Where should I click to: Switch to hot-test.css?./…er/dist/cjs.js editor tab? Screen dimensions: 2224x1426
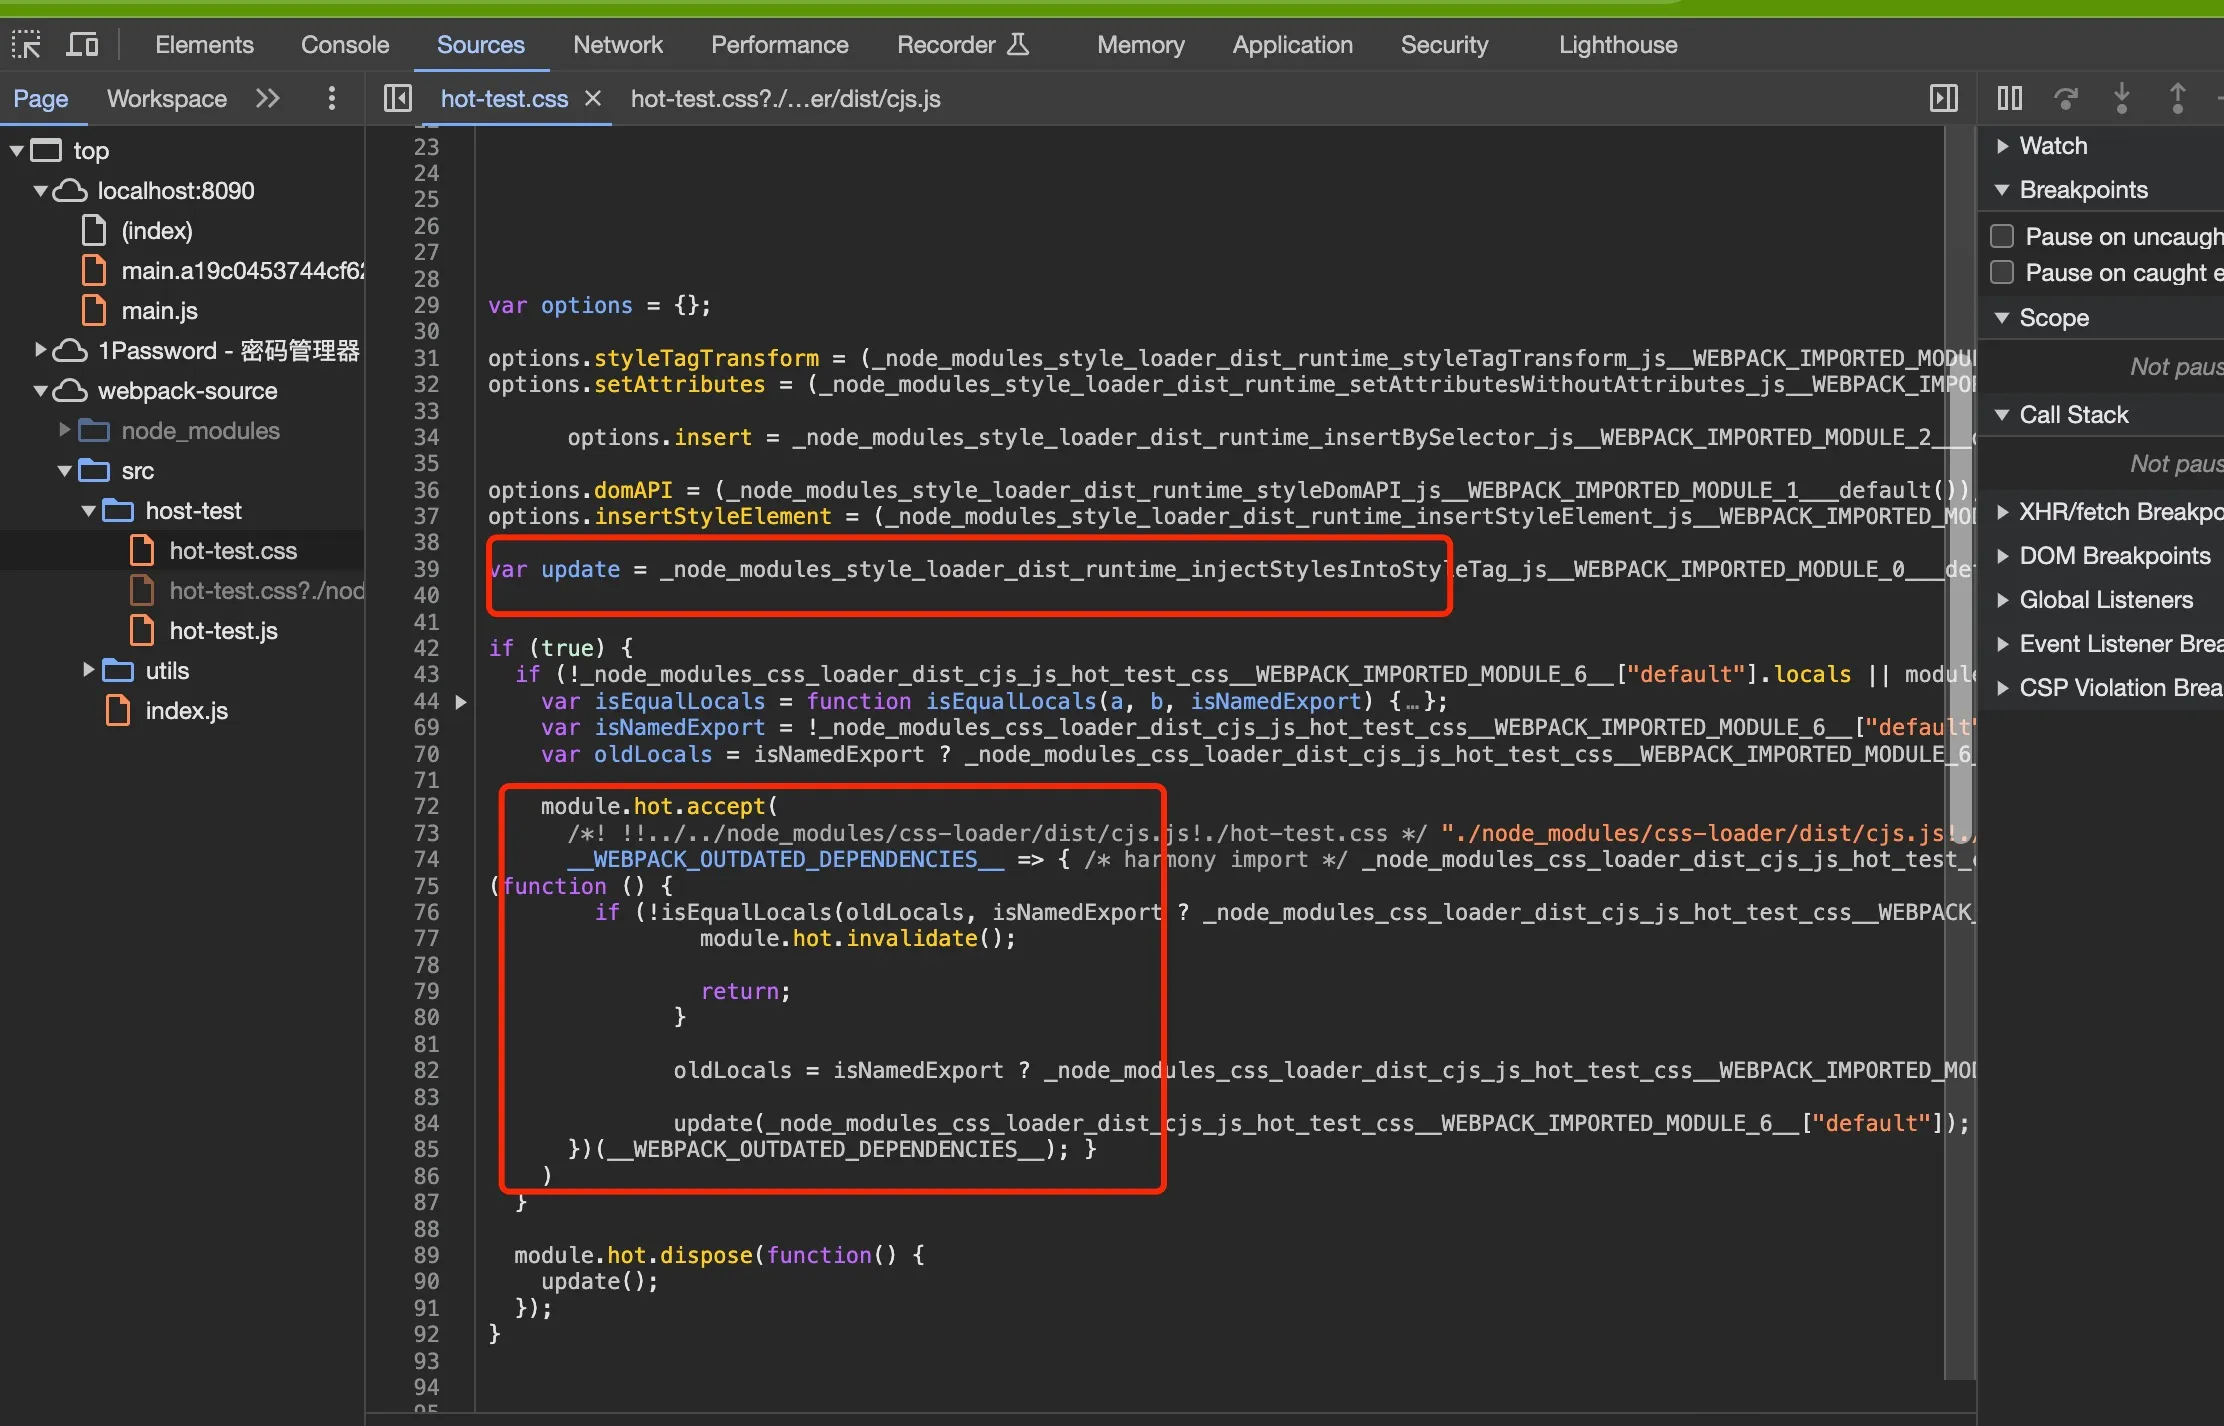pos(786,99)
